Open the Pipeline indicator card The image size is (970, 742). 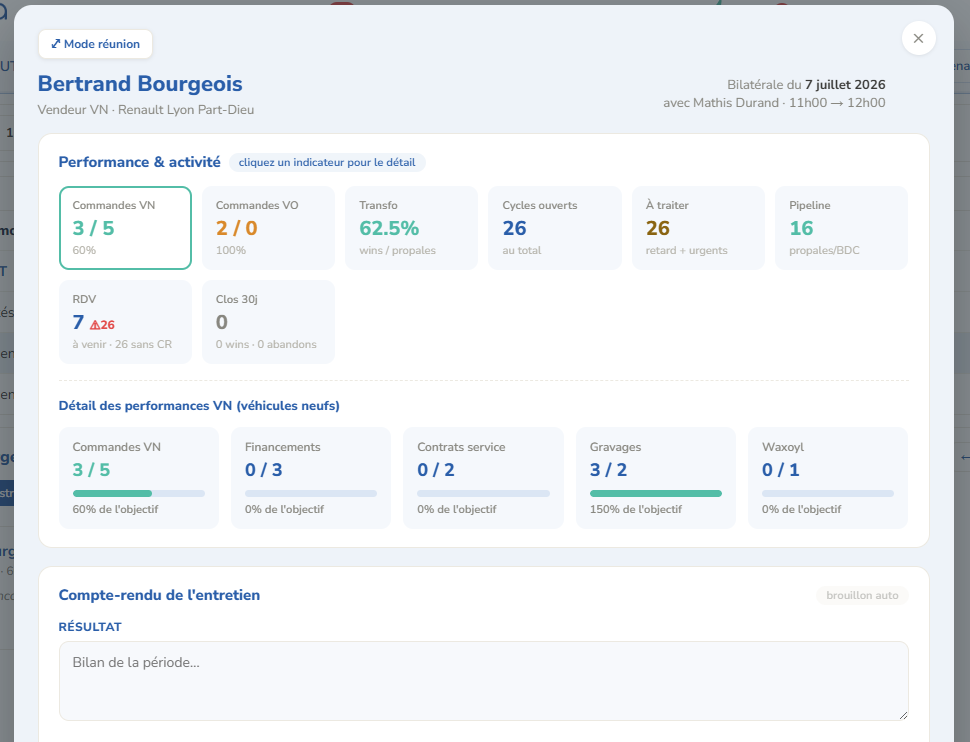[x=841, y=228]
